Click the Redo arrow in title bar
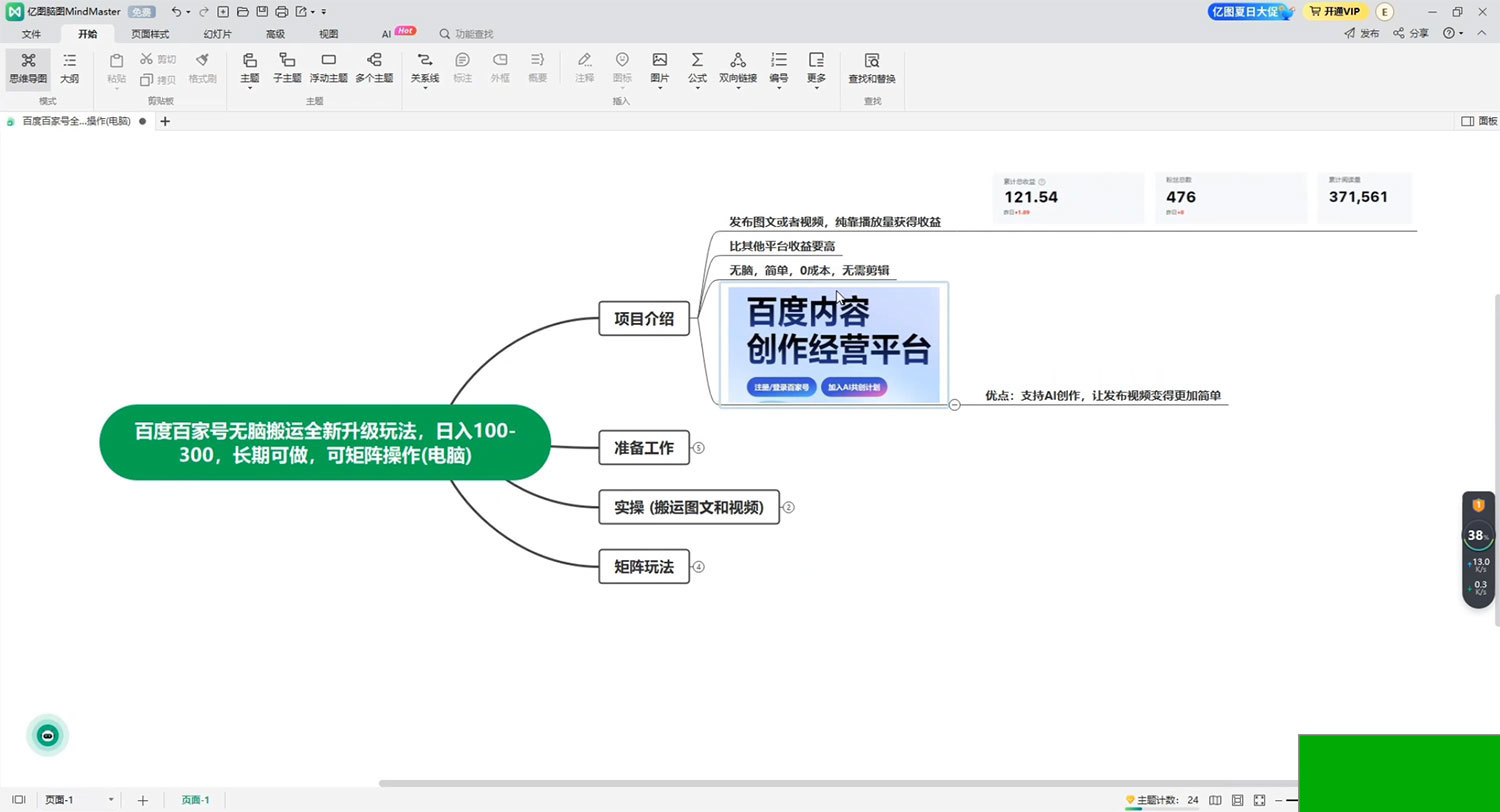1500x812 pixels. [x=204, y=11]
